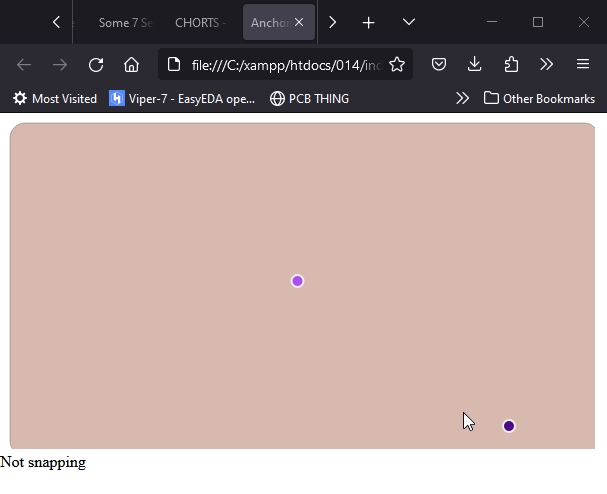The height and width of the screenshot is (494, 607).
Task: Show more bookmarks overflow chevrons
Action: 462,99
